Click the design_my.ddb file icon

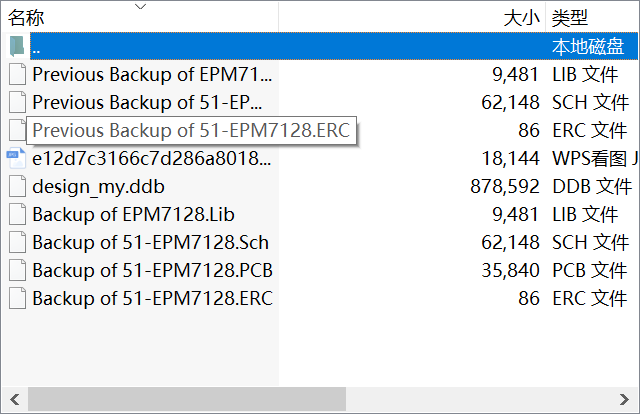point(17,186)
